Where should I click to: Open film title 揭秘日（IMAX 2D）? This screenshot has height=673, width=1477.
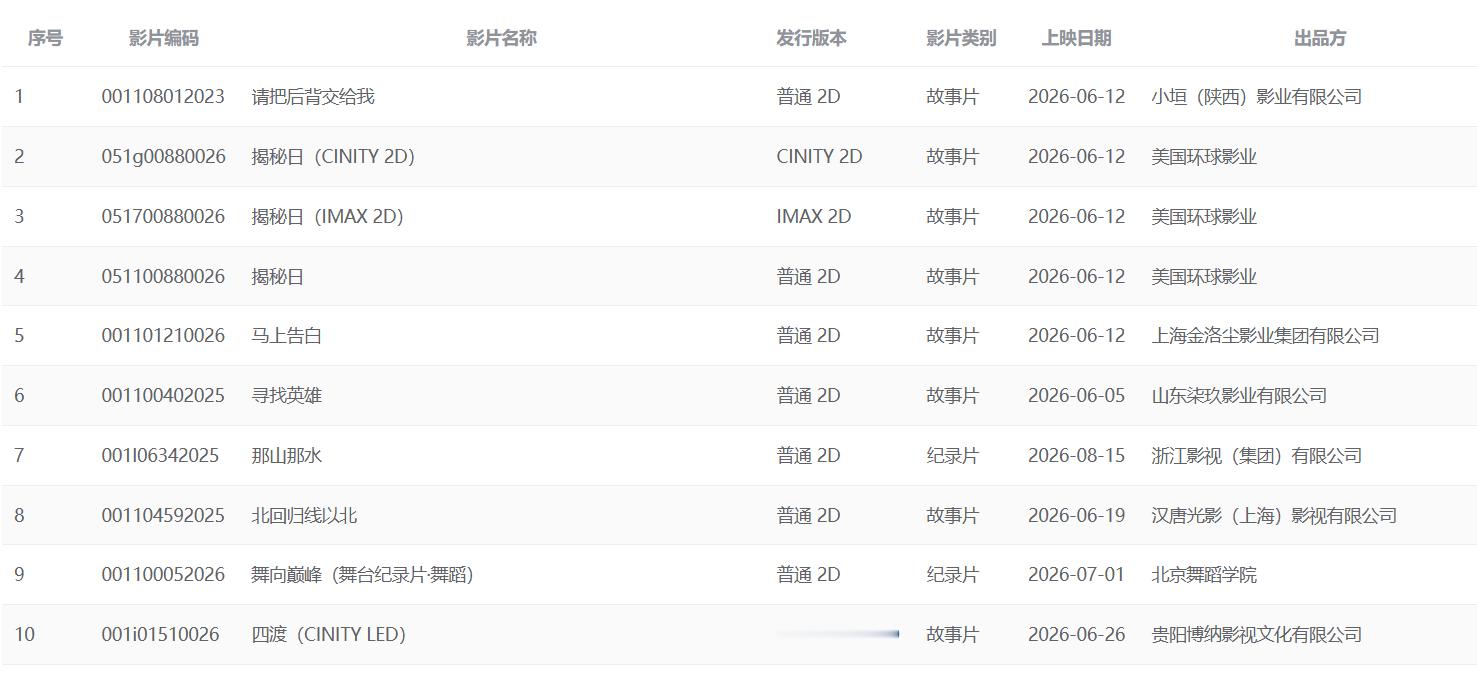point(327,217)
